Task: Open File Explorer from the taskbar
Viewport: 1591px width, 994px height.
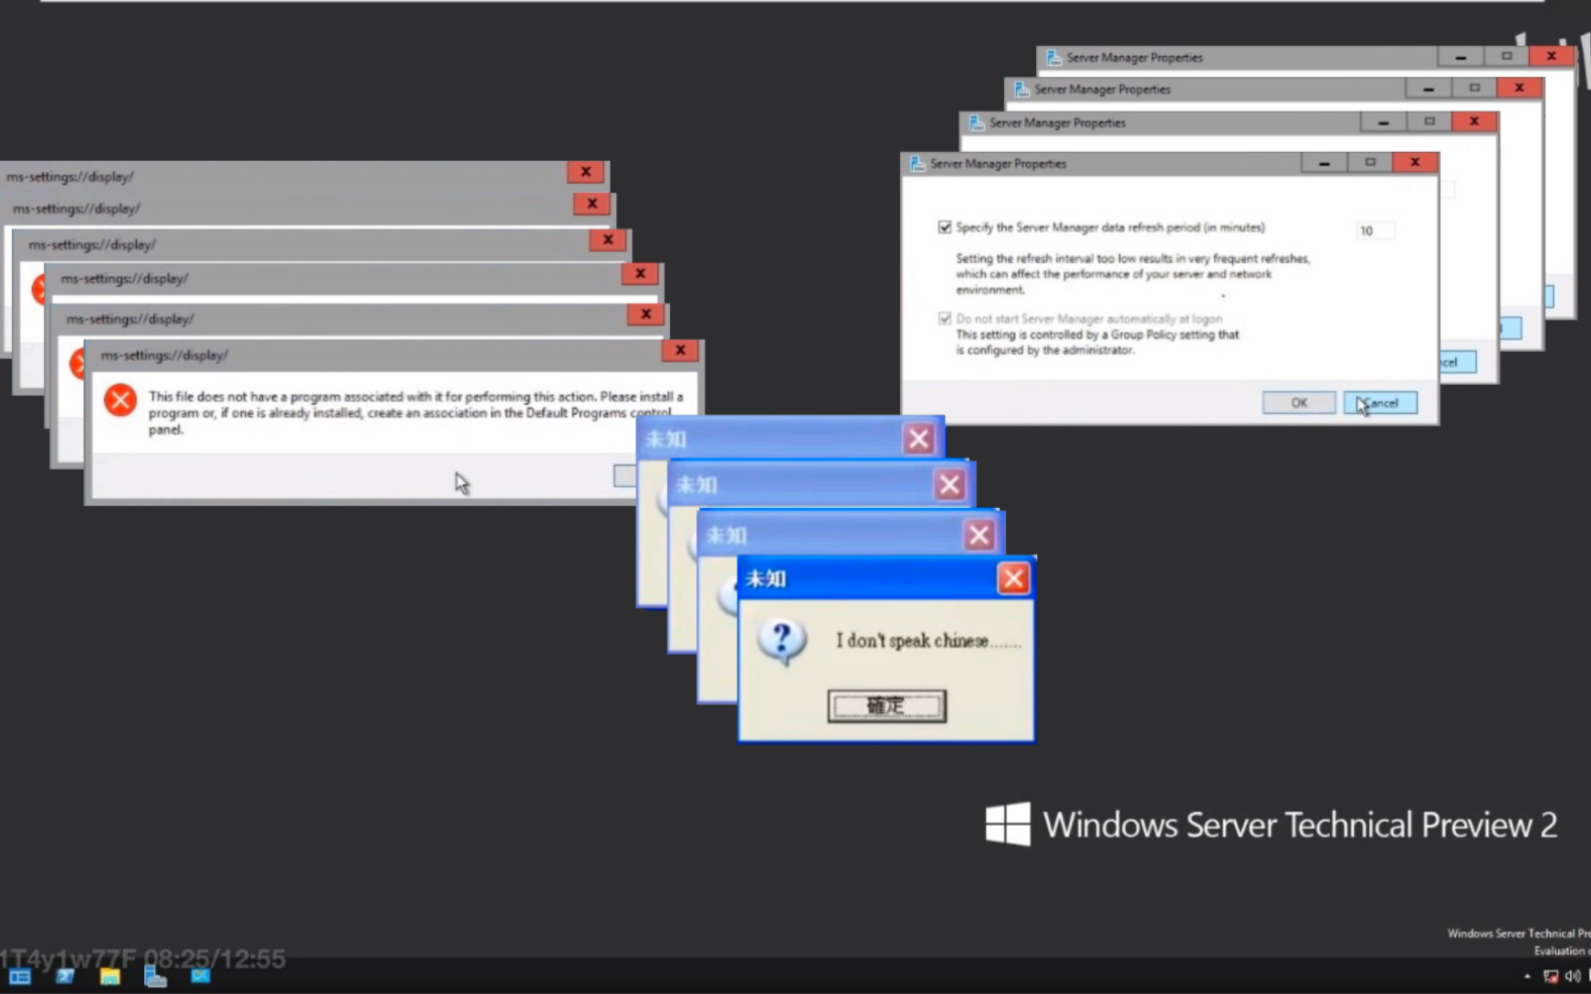Action: pos(110,976)
